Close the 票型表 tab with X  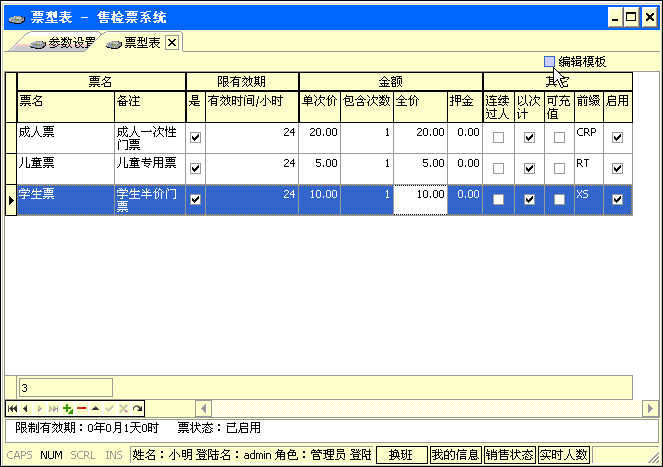click(x=172, y=42)
